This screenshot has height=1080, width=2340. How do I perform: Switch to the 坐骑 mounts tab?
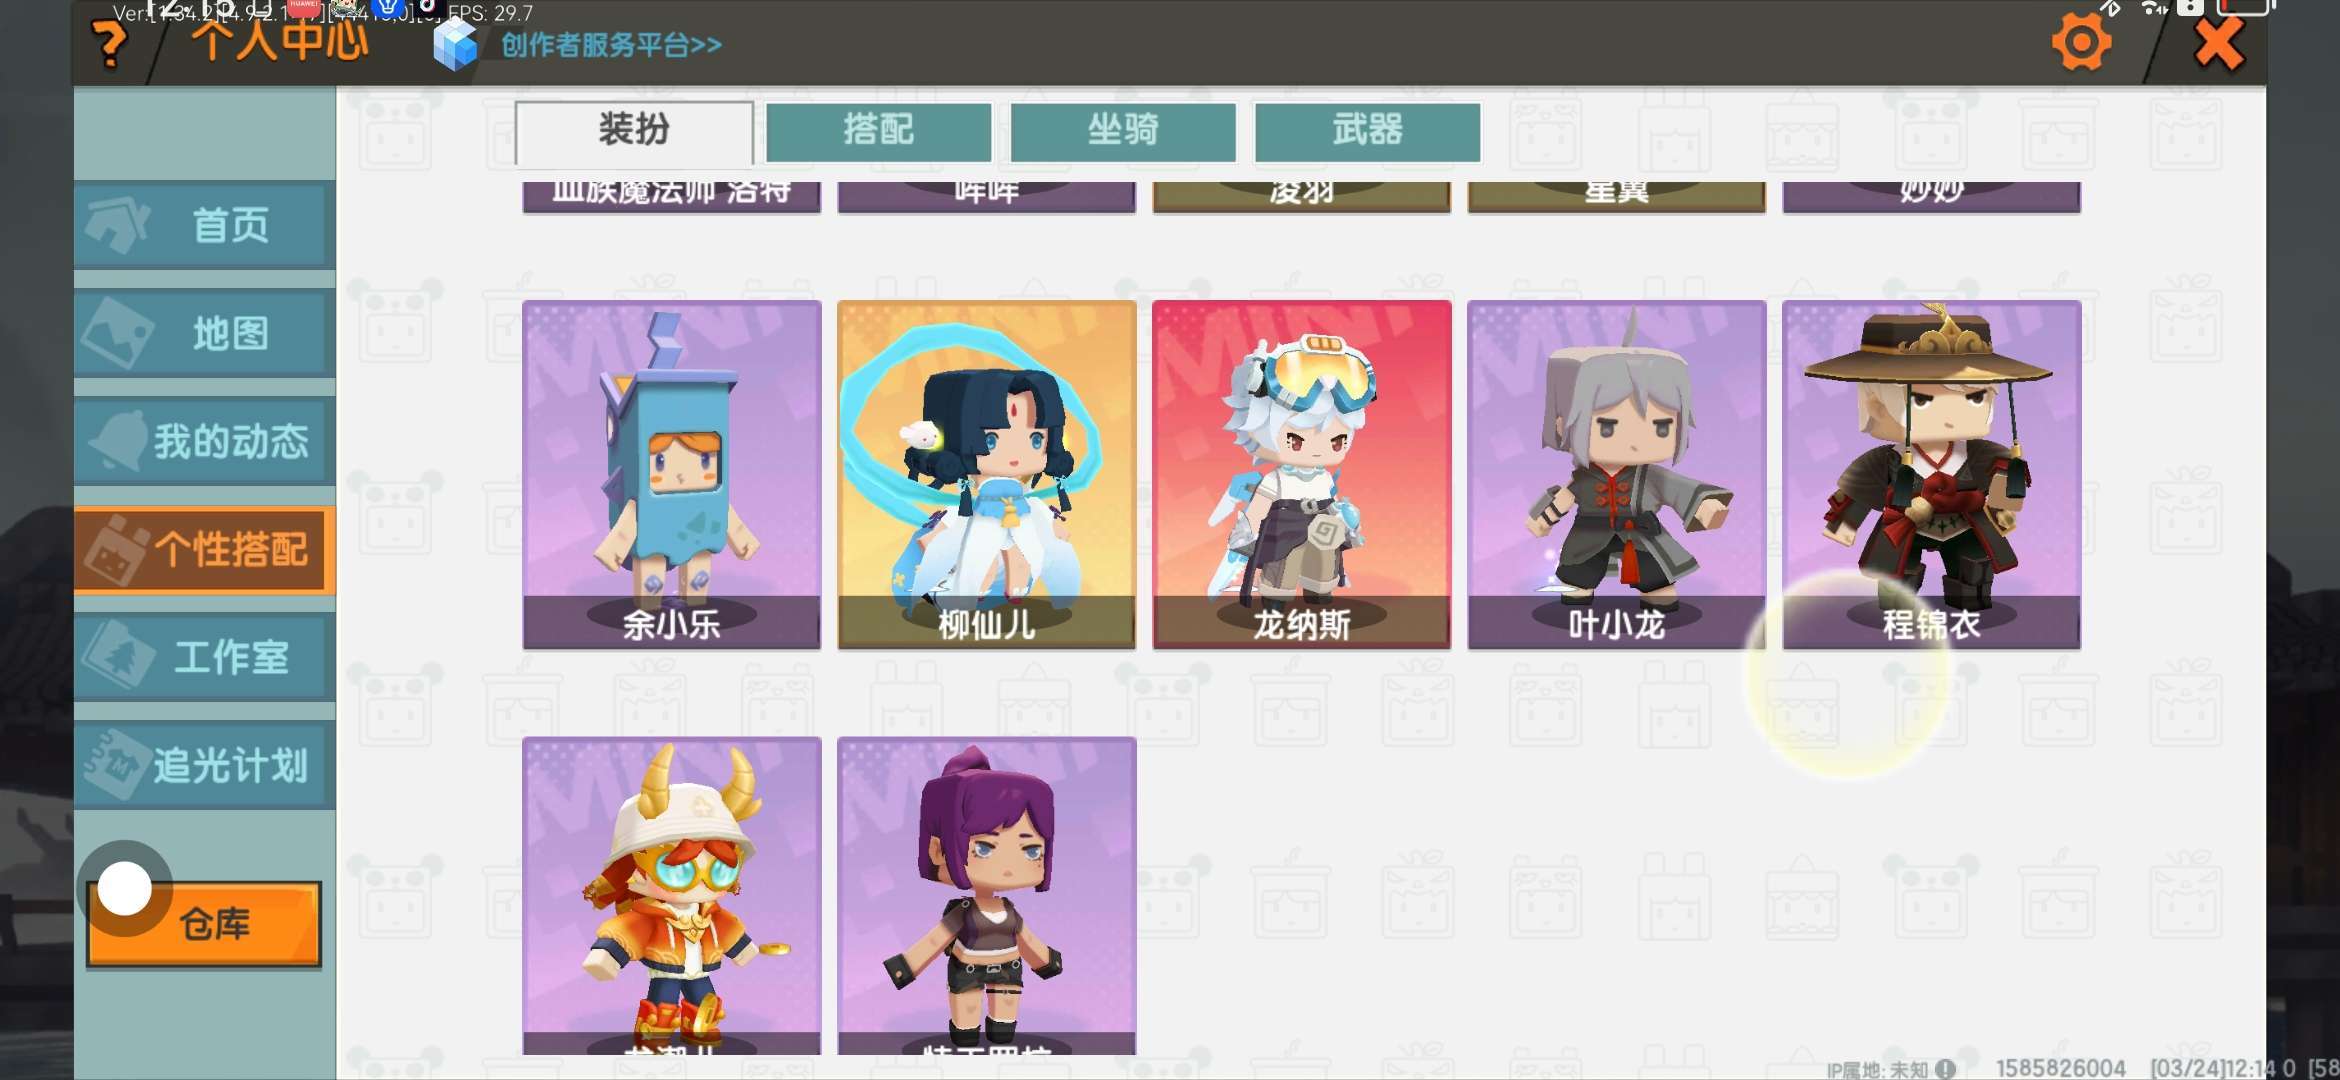pos(1123,131)
